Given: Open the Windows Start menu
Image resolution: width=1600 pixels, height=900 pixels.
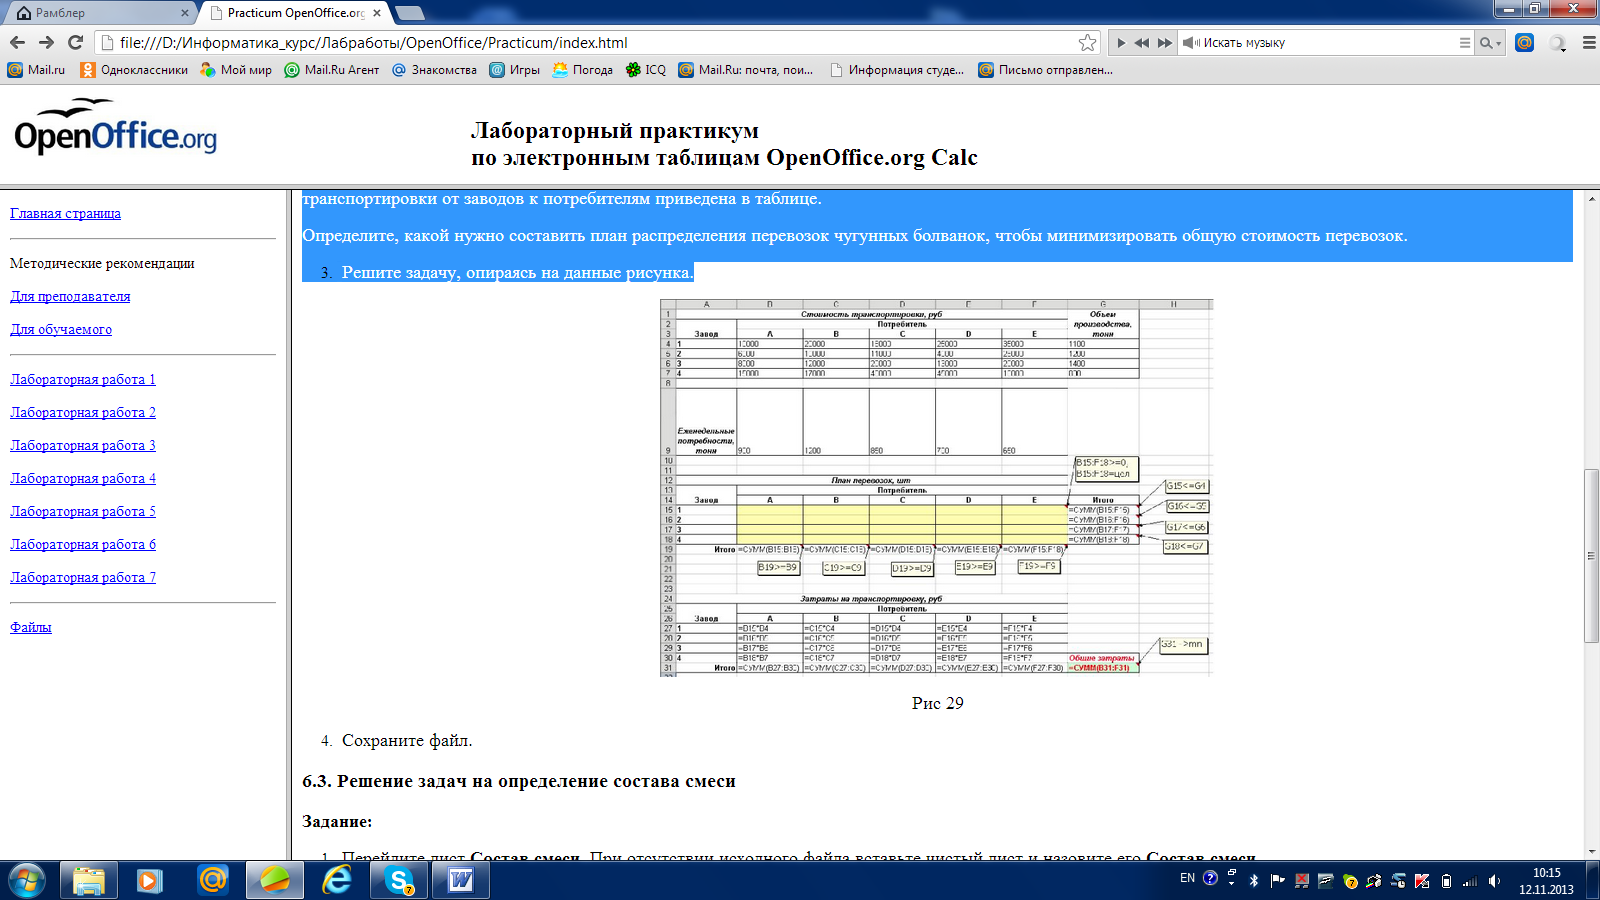Looking at the screenshot, I should (27, 880).
